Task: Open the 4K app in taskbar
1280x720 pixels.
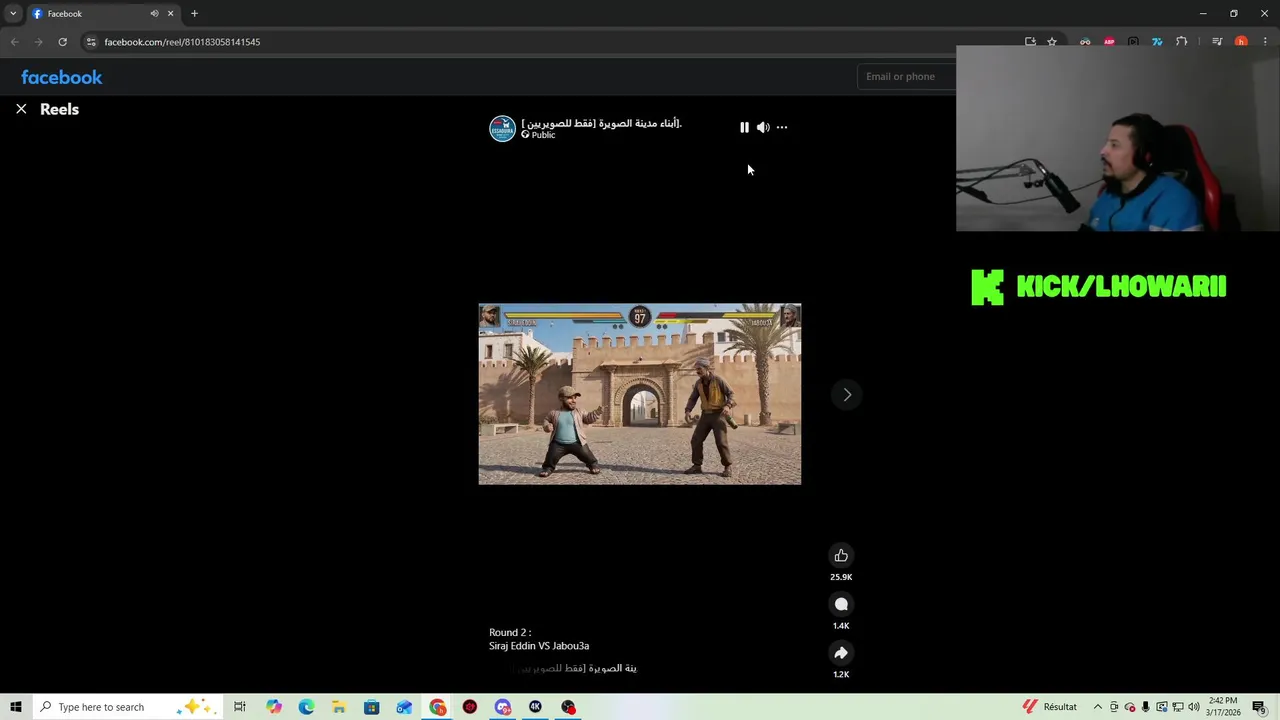Action: 535,707
